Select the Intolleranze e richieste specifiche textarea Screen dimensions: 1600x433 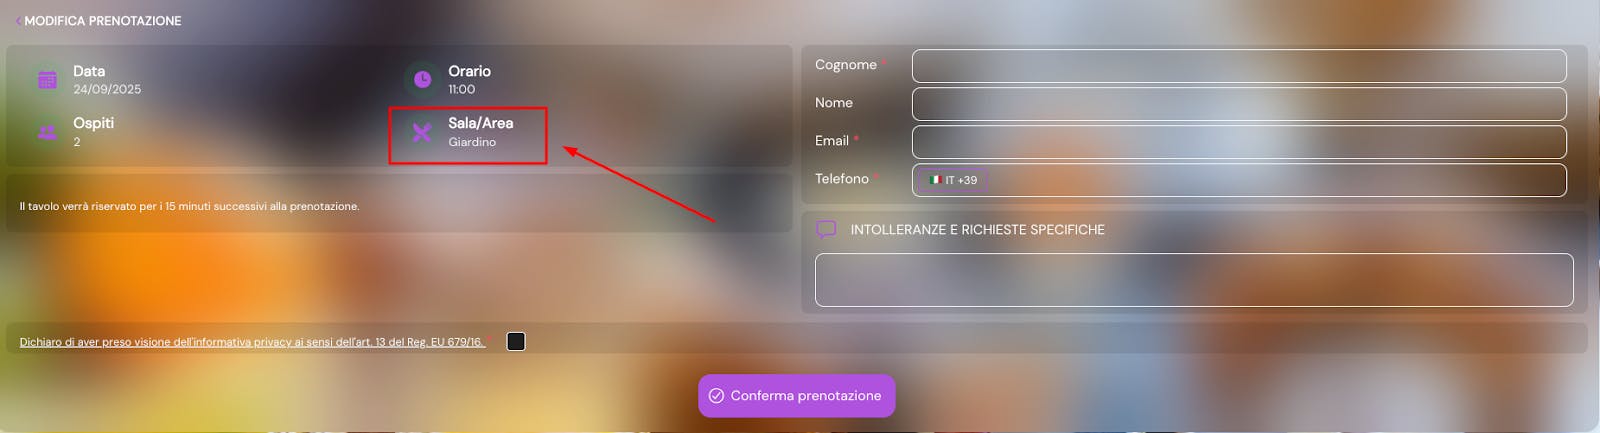click(x=1194, y=280)
